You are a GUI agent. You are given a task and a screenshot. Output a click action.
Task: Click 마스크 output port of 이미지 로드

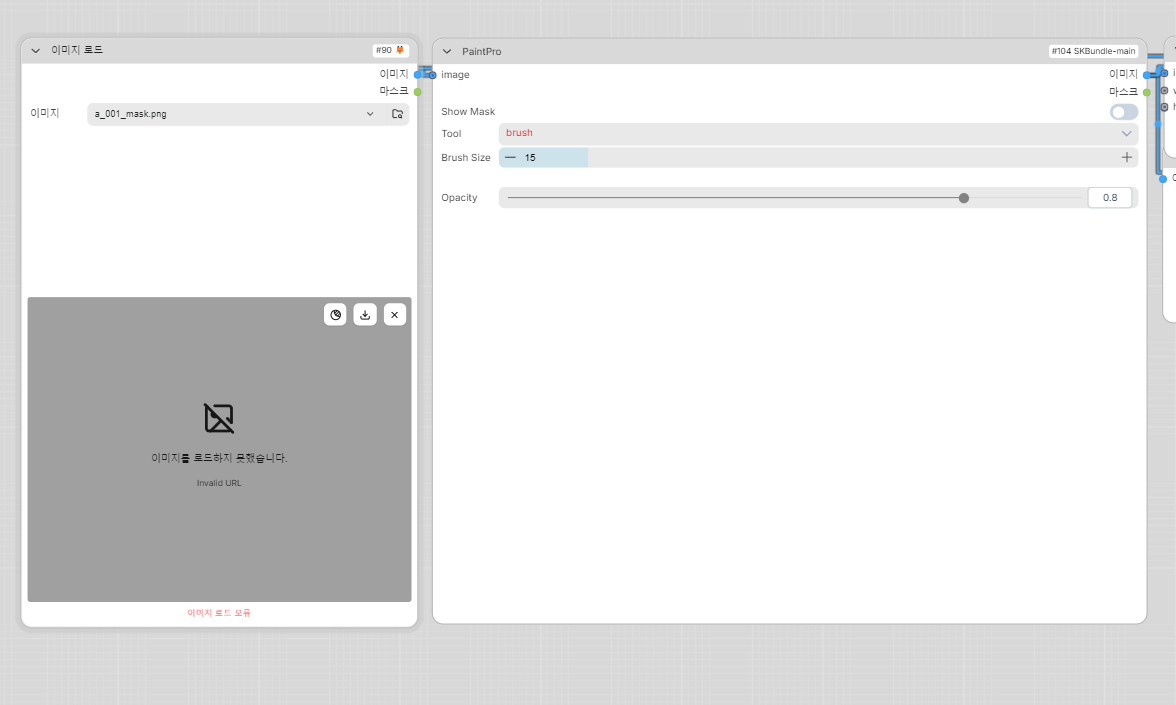(418, 92)
